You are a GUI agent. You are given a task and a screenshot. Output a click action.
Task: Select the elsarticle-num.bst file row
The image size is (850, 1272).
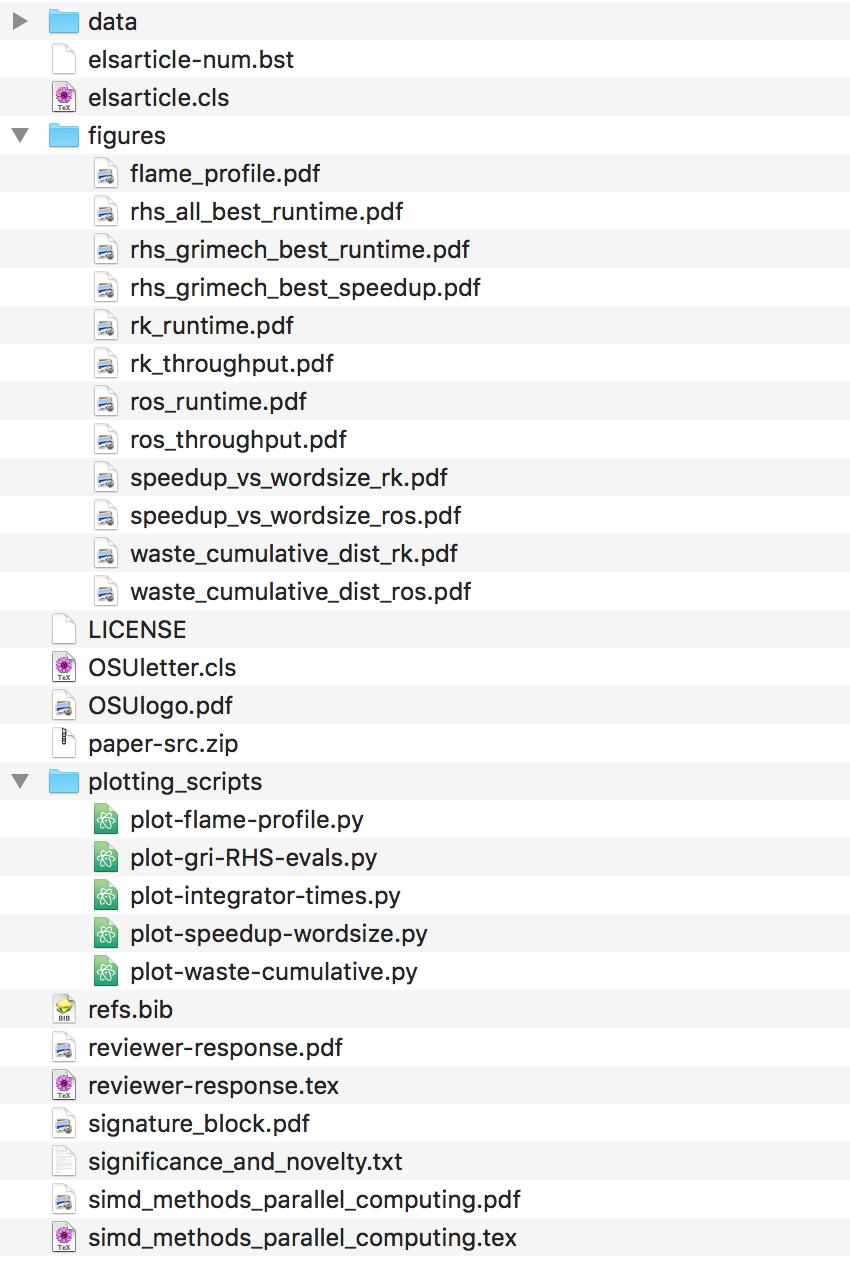click(191, 60)
